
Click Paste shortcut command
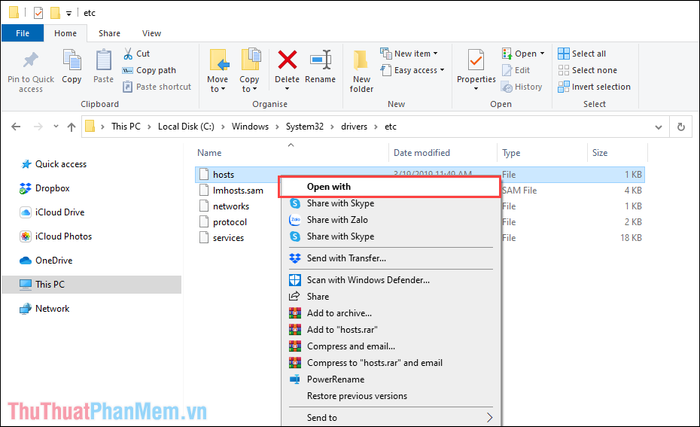(x=157, y=87)
